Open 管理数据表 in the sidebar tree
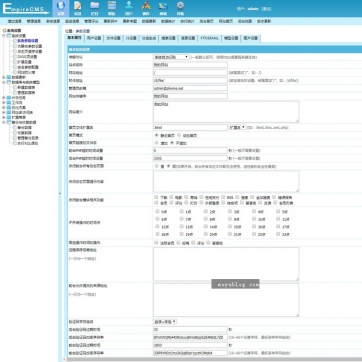 [26, 92]
